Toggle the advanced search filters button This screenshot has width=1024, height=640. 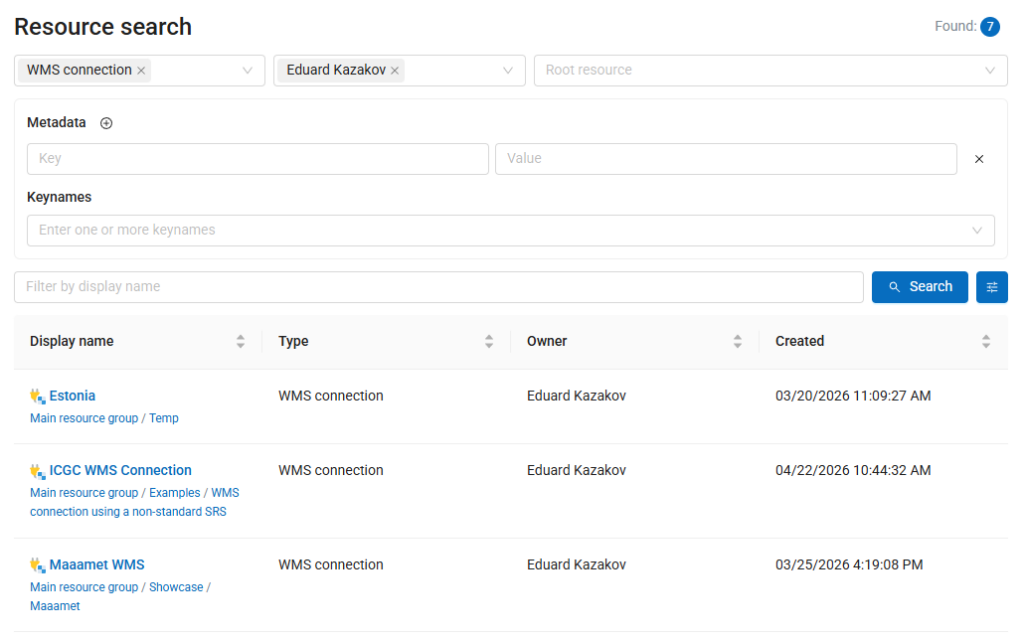991,287
